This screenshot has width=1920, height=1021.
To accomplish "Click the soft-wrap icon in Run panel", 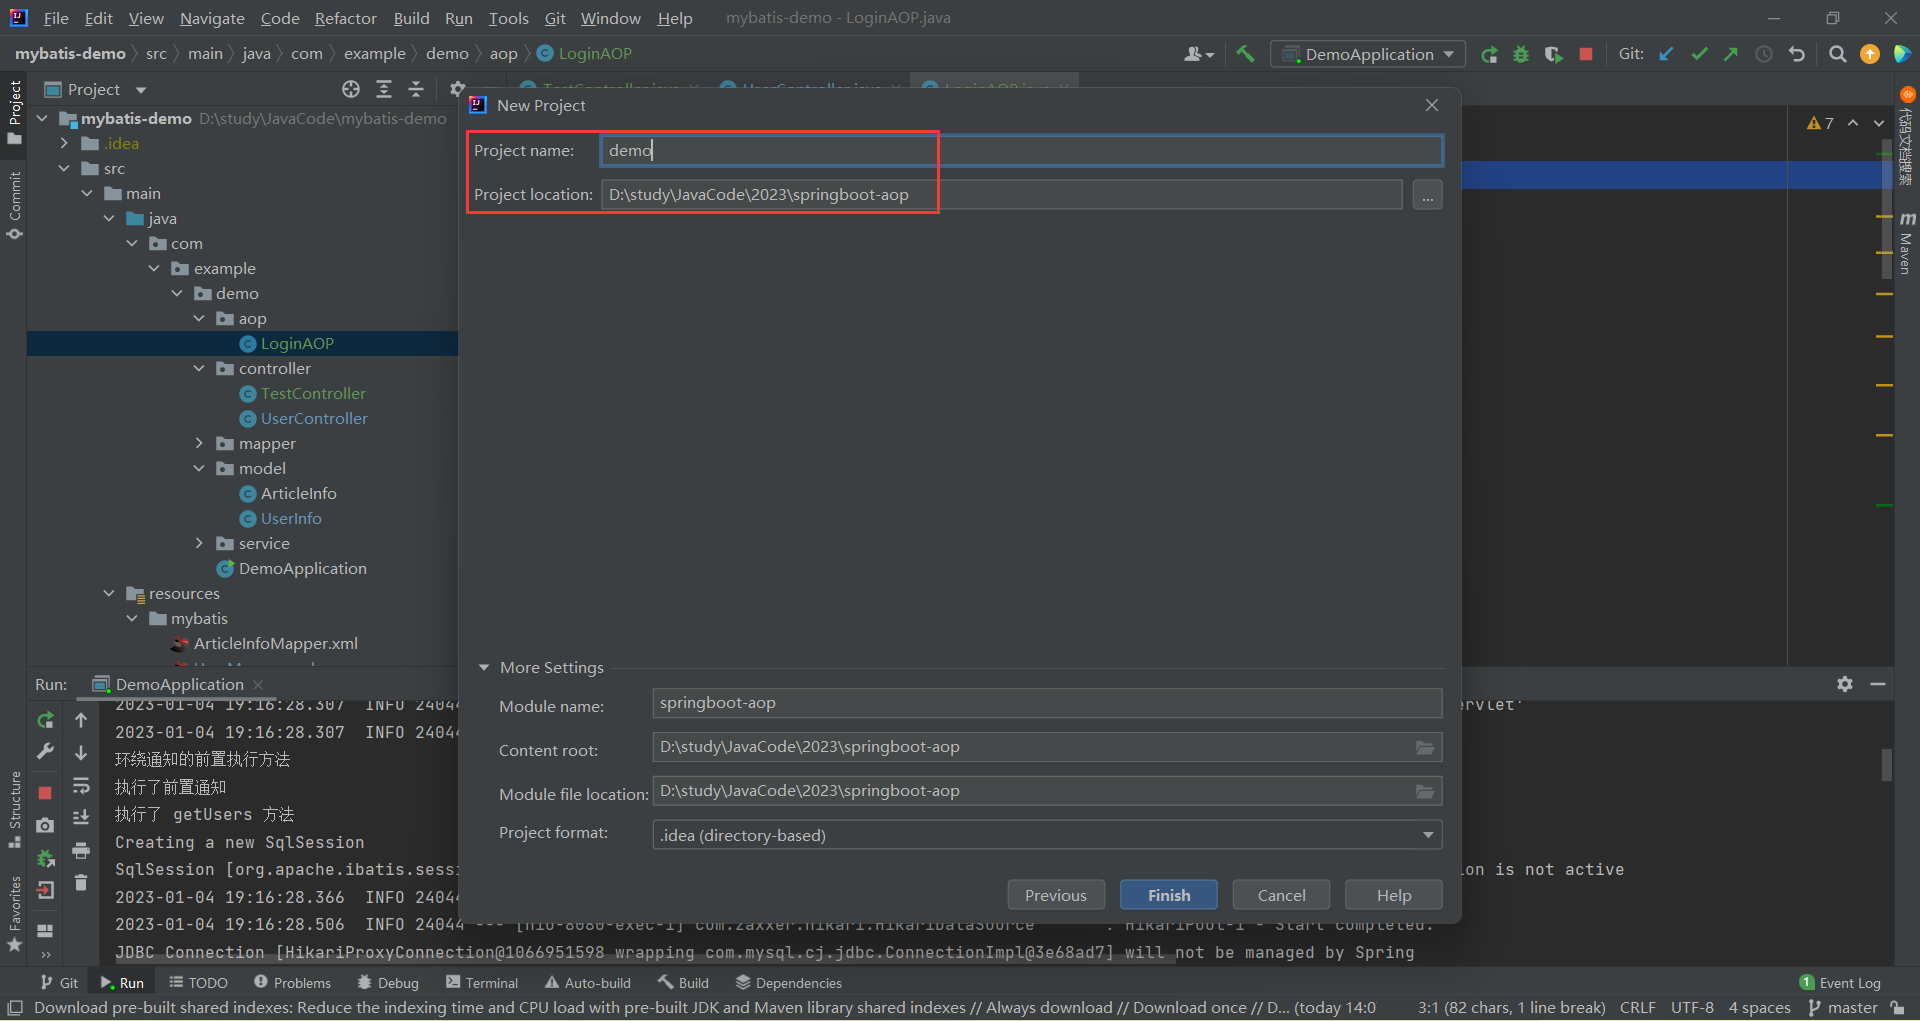I will pos(81,786).
